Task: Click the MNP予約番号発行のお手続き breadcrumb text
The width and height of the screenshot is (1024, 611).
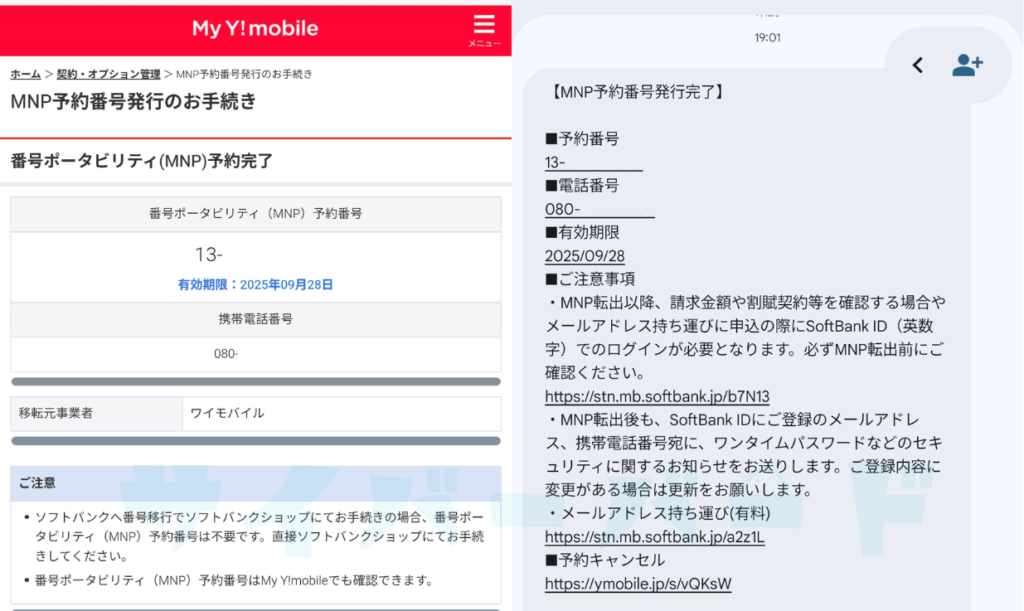Action: click(244, 74)
